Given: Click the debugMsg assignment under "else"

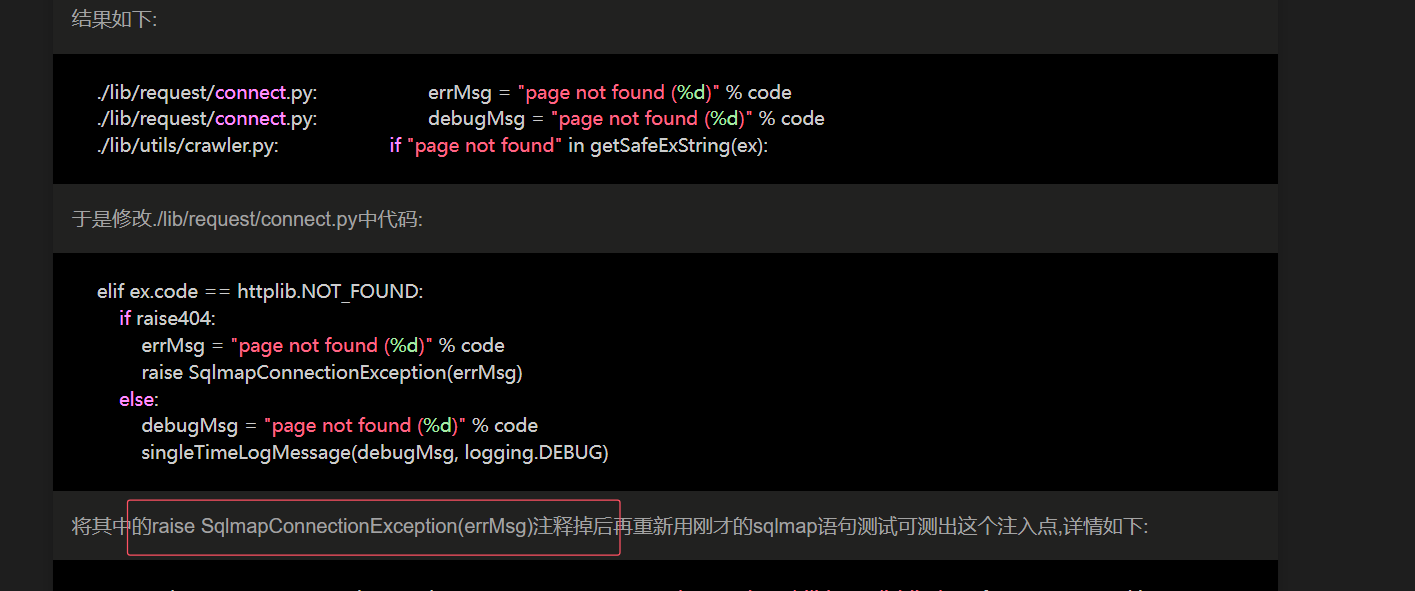Looking at the screenshot, I should (339, 426).
